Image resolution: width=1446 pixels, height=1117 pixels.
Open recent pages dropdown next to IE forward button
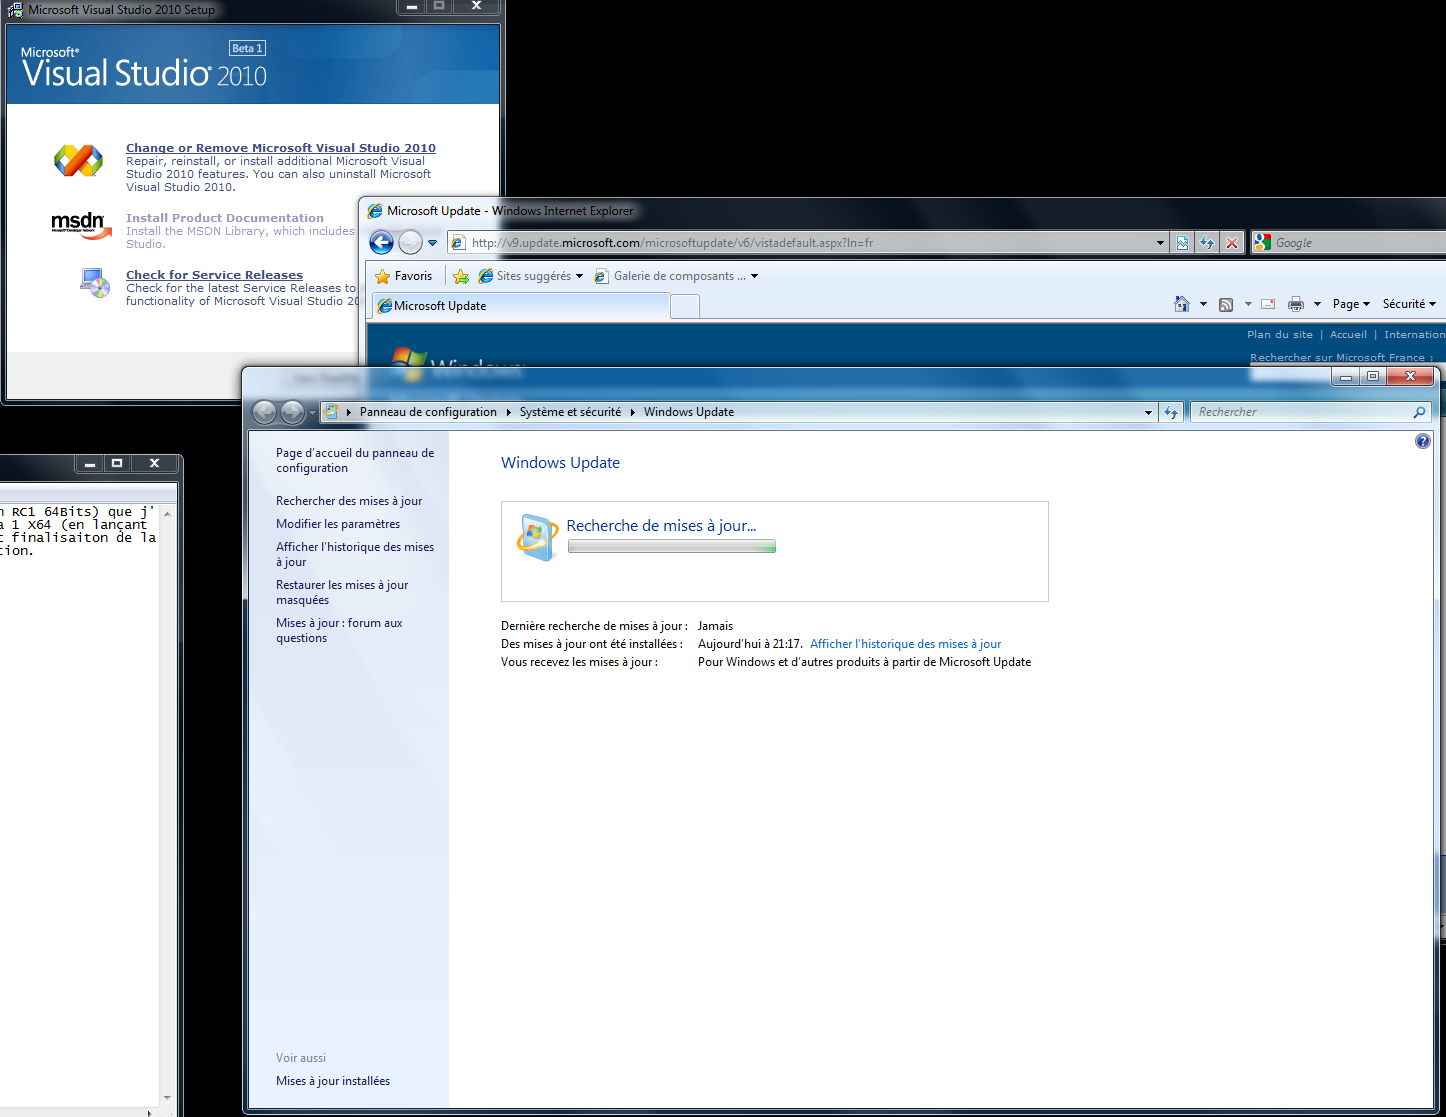tap(433, 243)
